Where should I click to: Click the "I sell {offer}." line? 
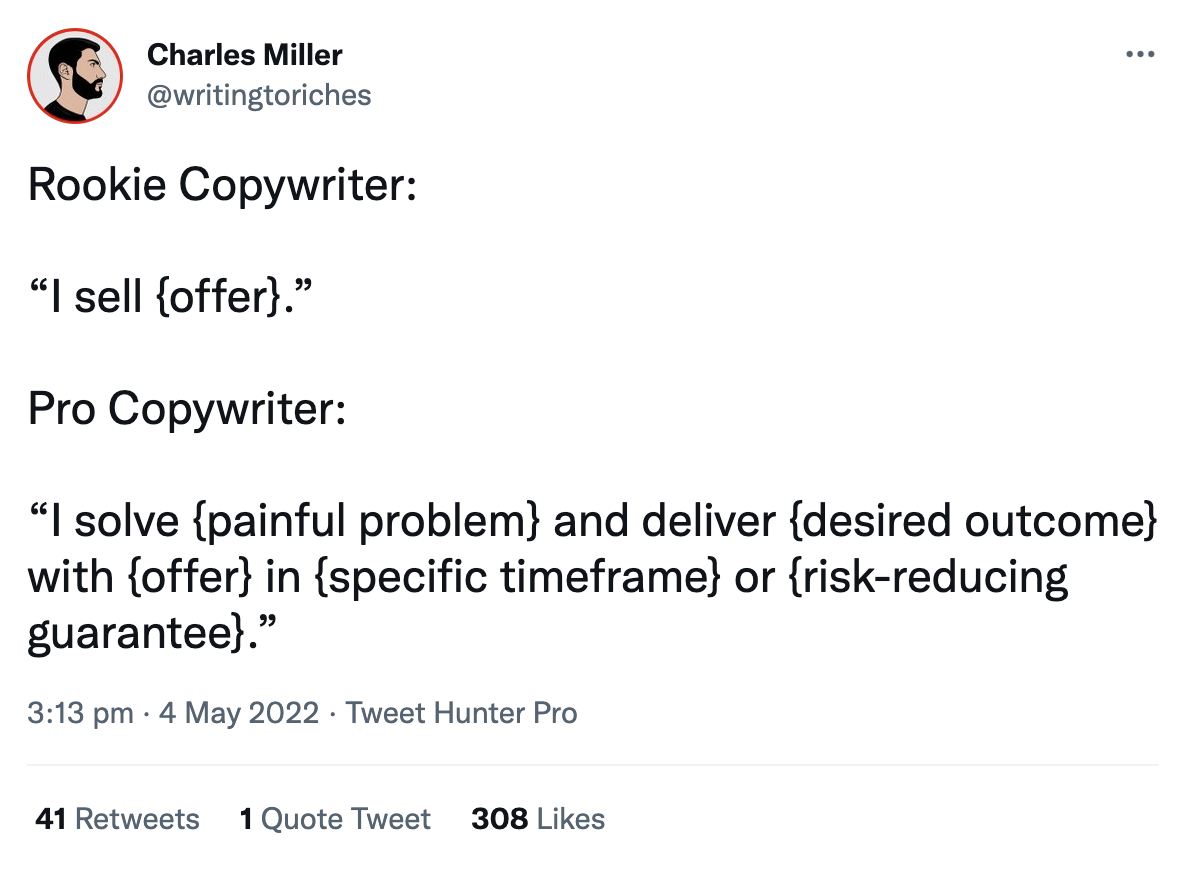[164, 298]
